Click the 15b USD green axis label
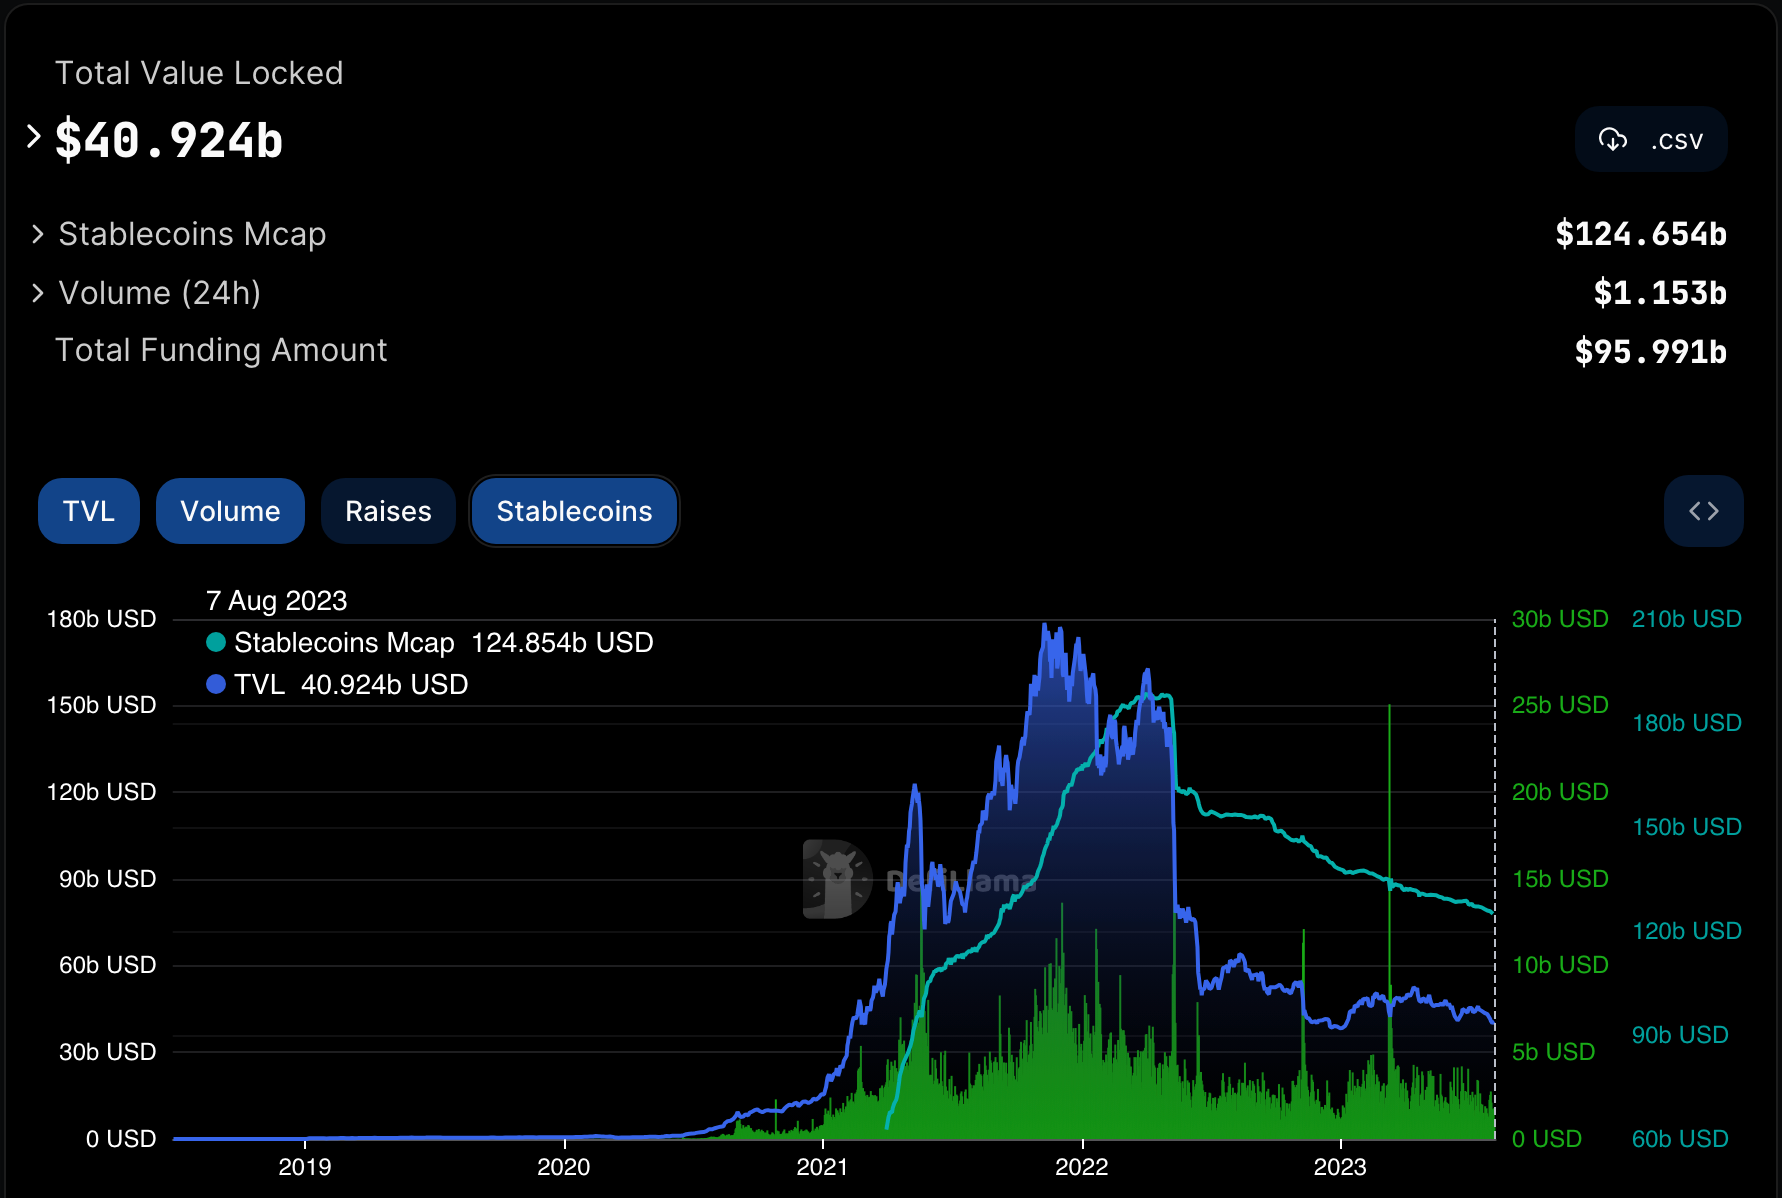 coord(1560,879)
